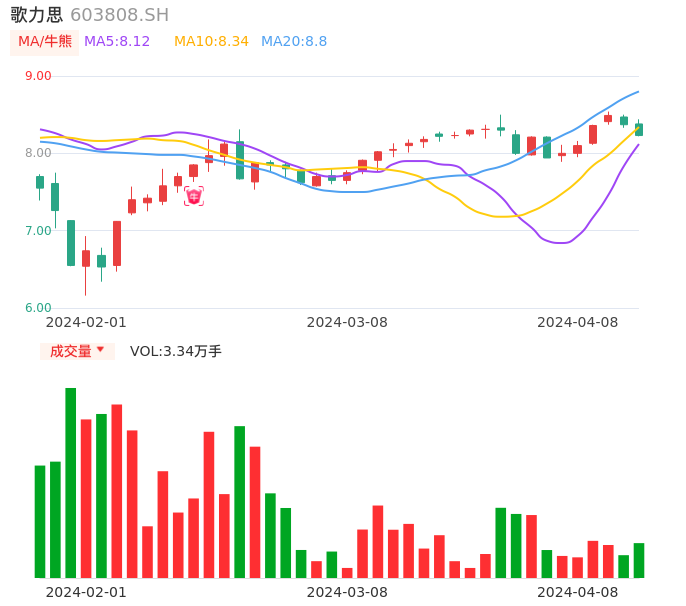Click the MA5:8.12 legend label
This screenshot has width=686, height=606.
pyautogui.click(x=117, y=42)
